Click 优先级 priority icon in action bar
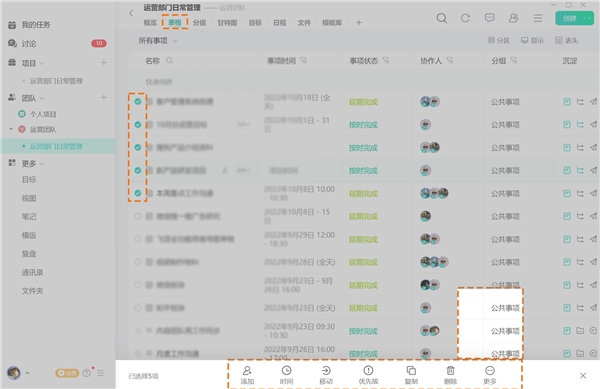Screen dimensions: 600x389 (368, 375)
